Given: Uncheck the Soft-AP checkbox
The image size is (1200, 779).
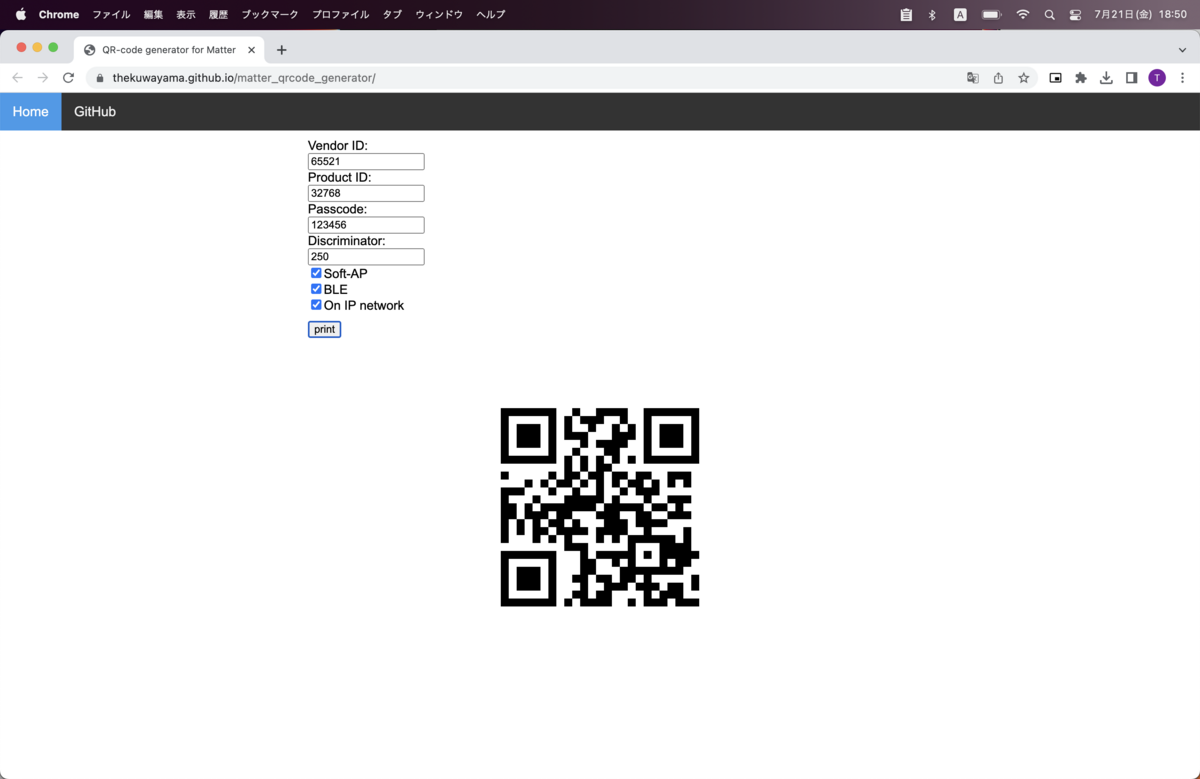Looking at the screenshot, I should (x=316, y=273).
